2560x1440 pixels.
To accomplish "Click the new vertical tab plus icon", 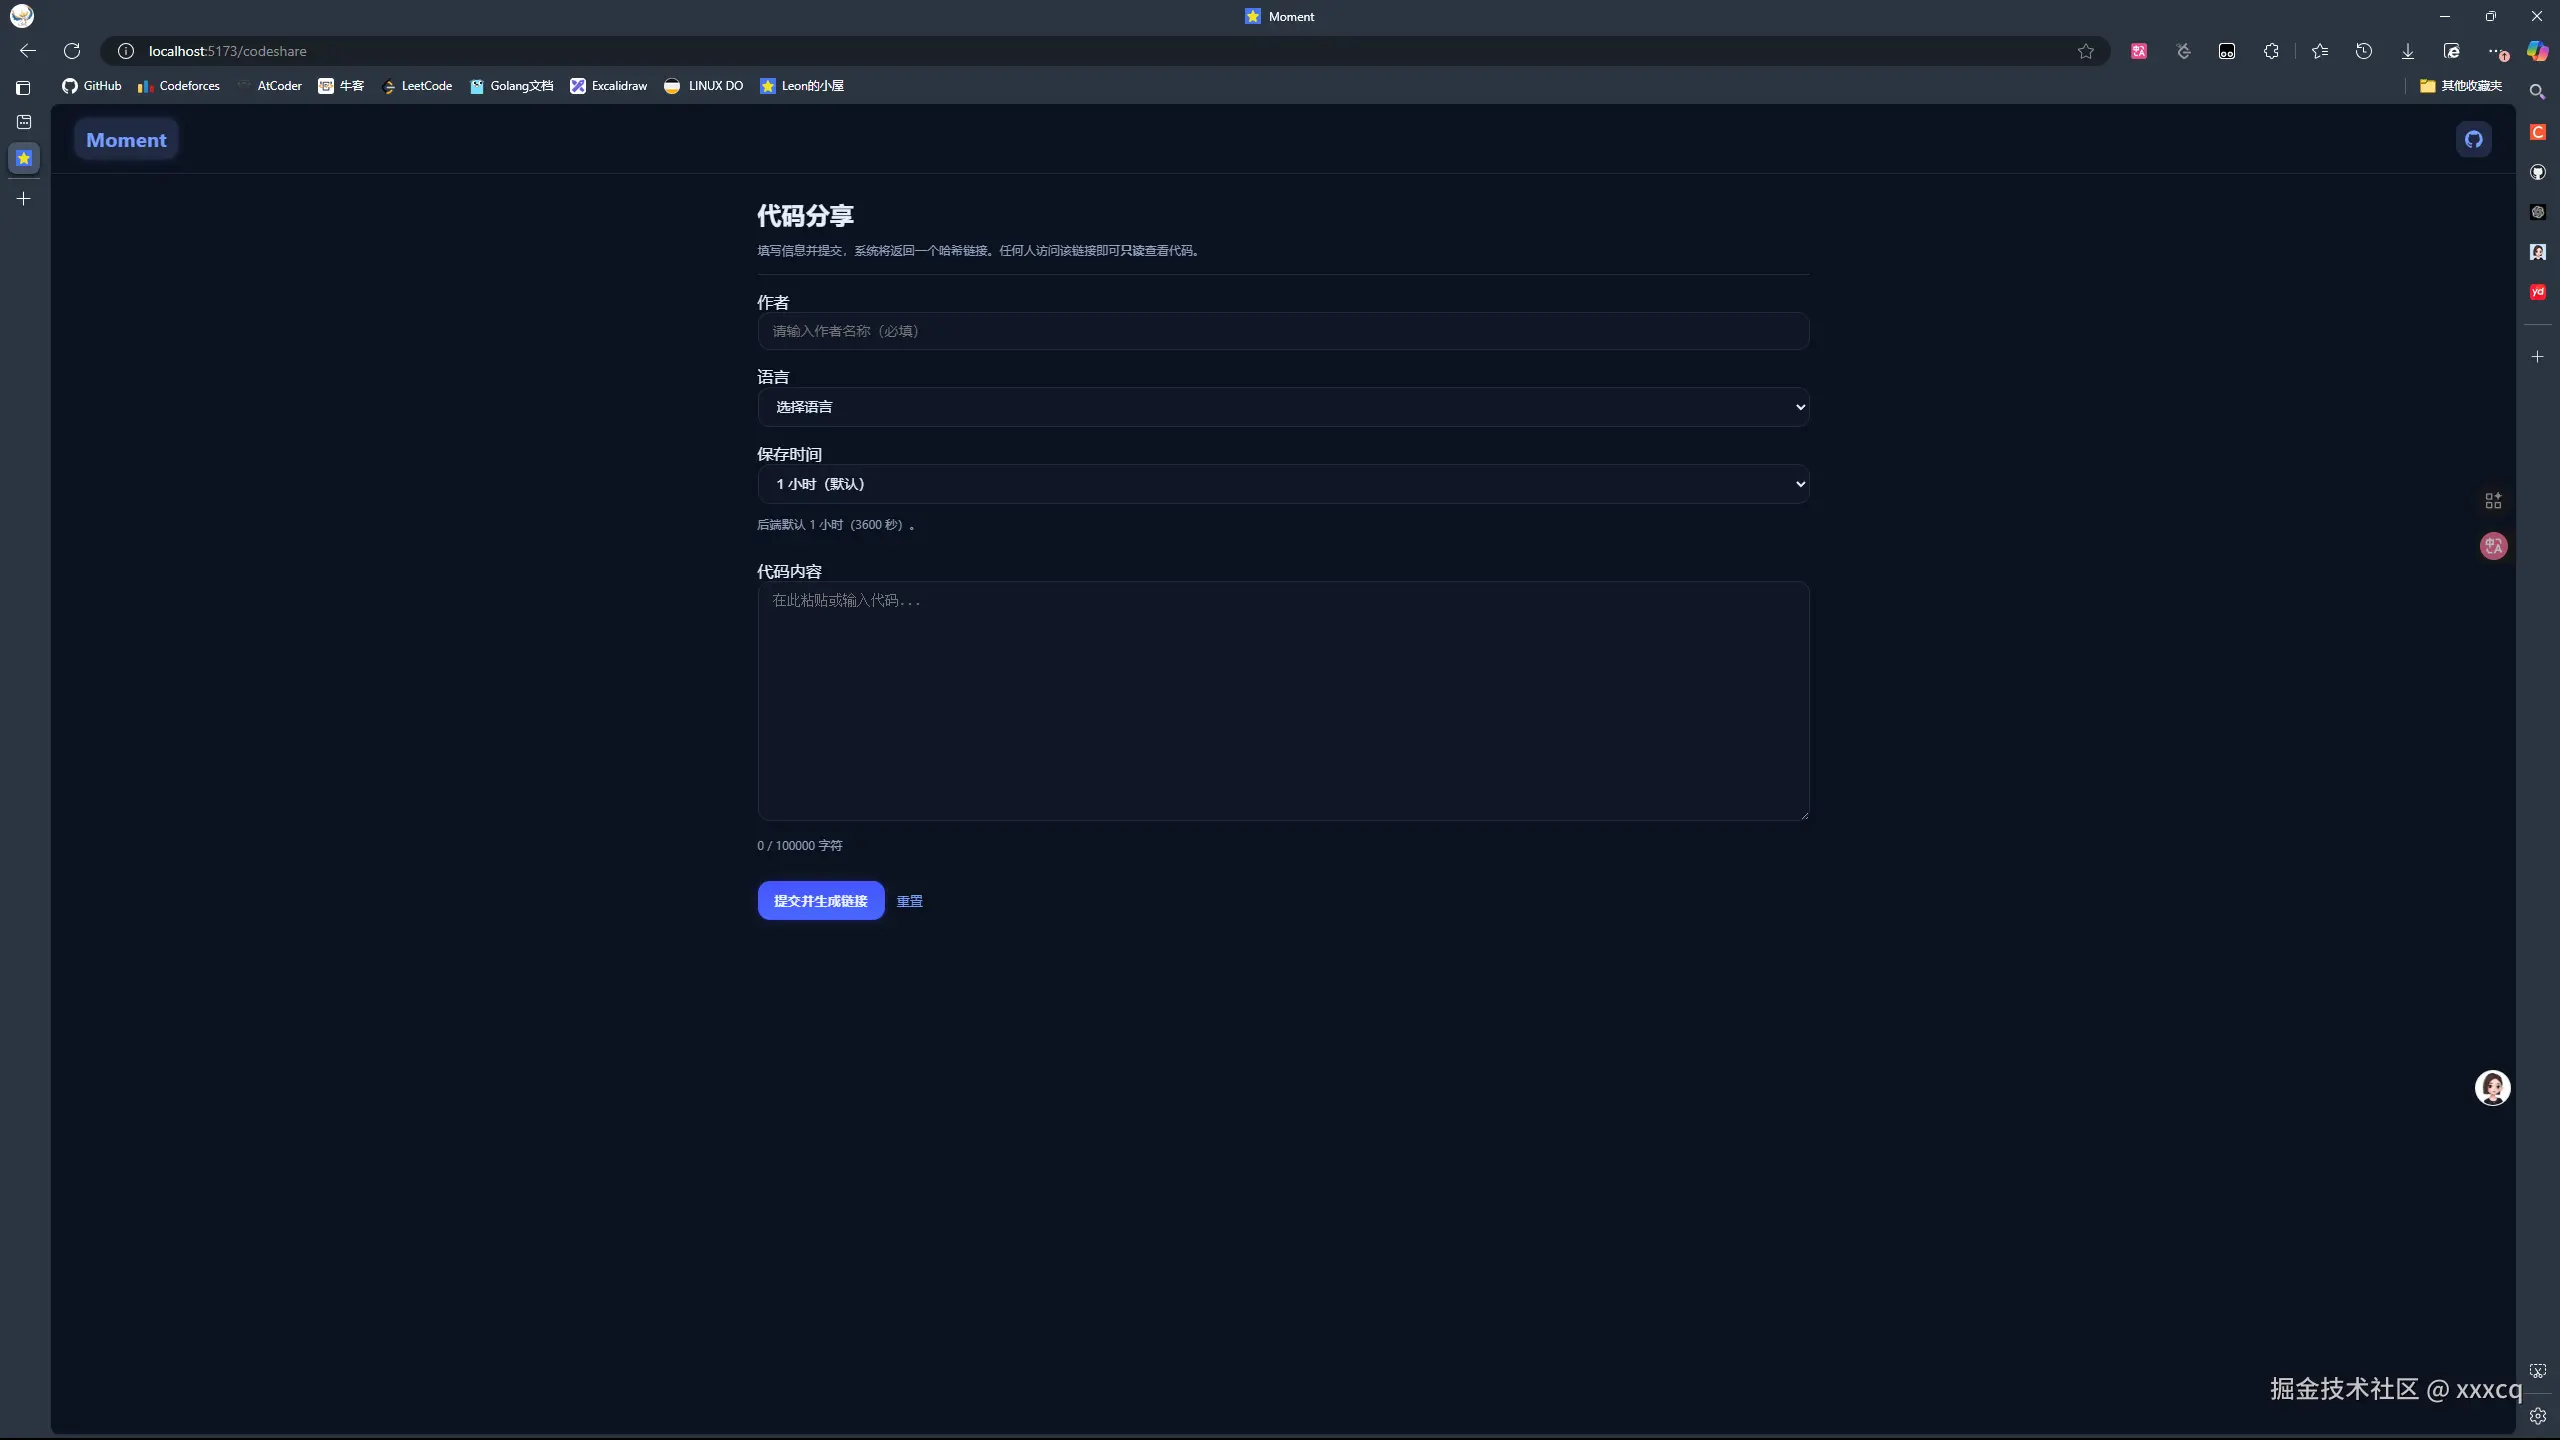I will click(24, 199).
